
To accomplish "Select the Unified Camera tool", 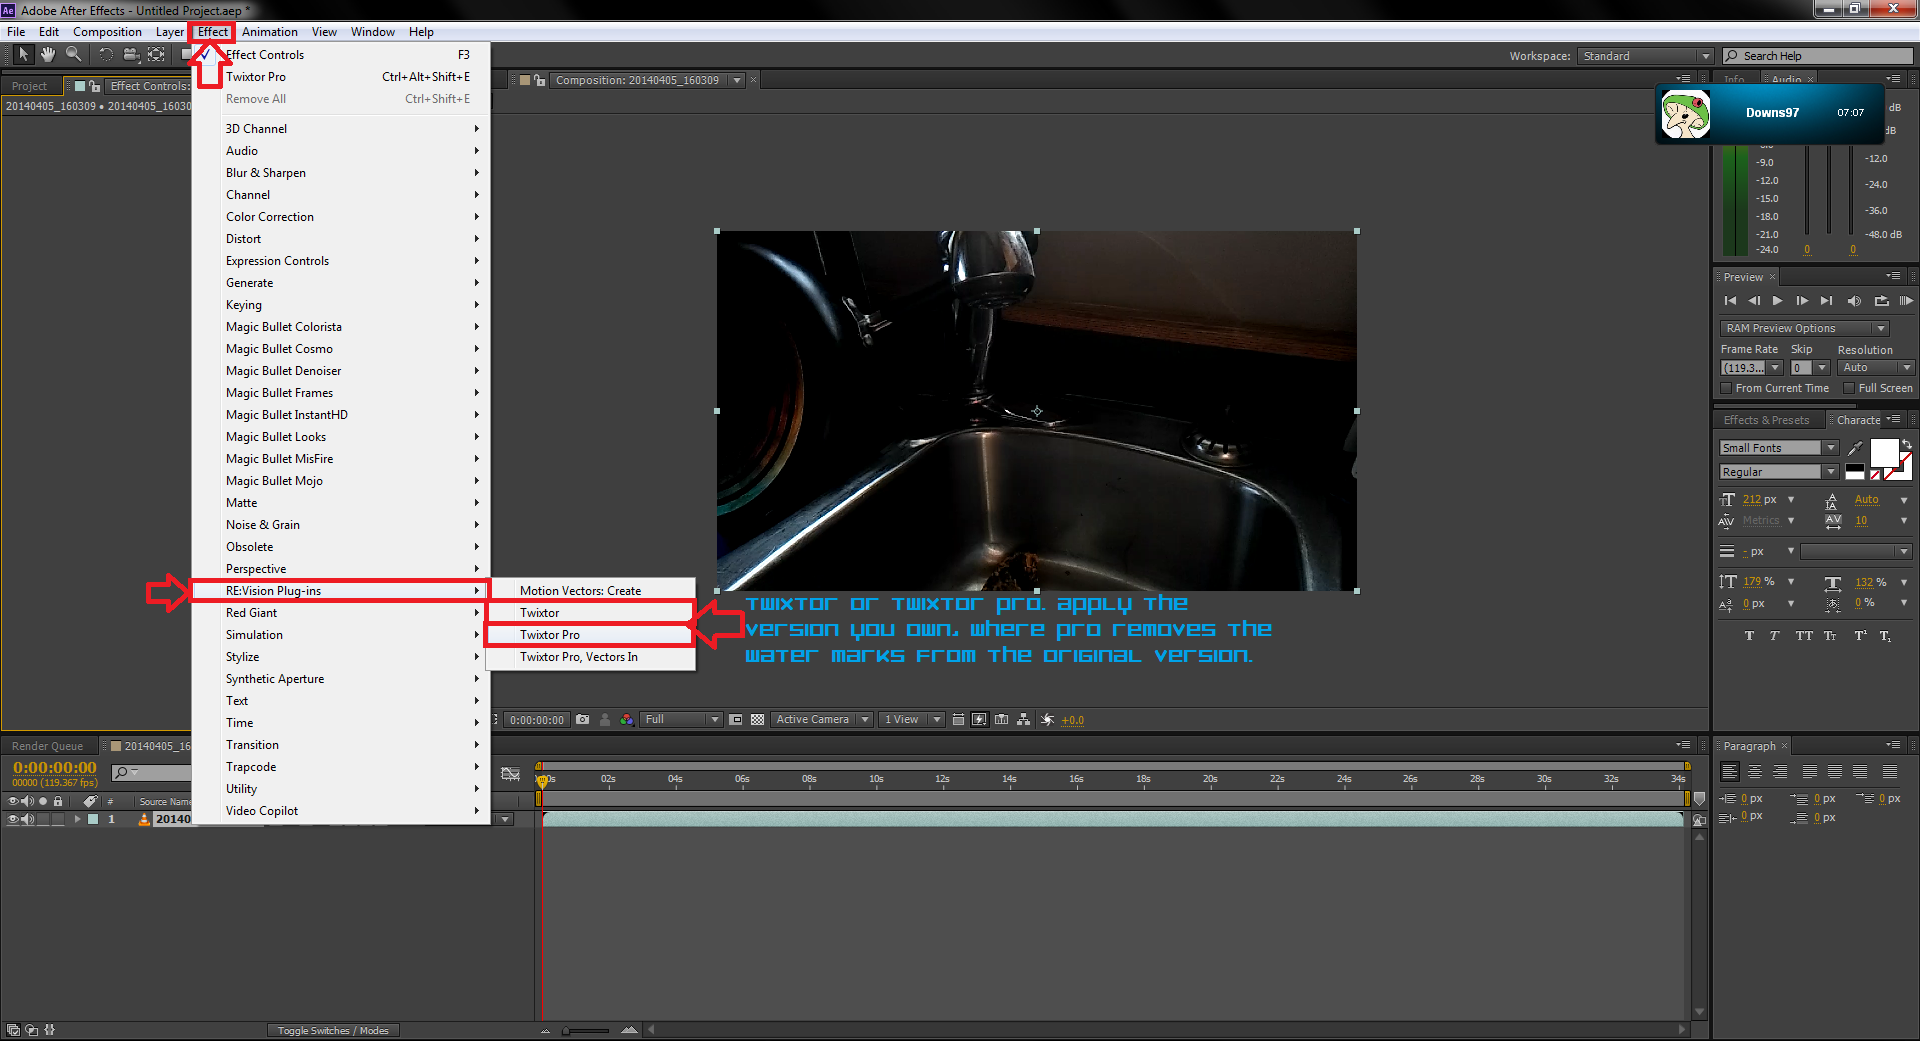I will [x=131, y=54].
